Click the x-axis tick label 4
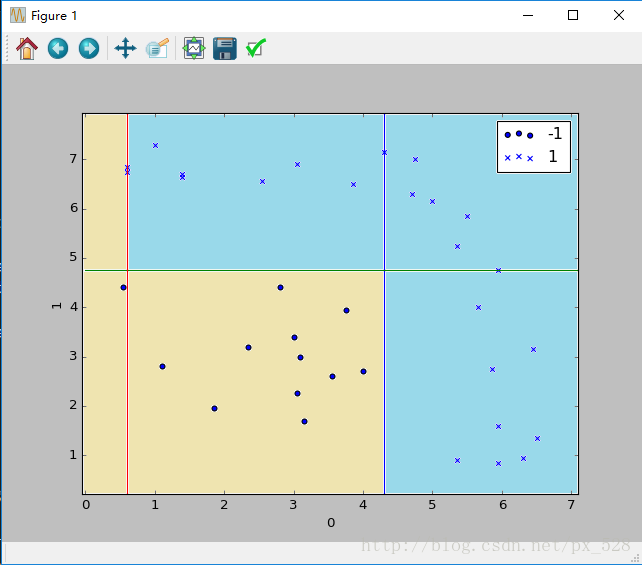 click(x=363, y=505)
